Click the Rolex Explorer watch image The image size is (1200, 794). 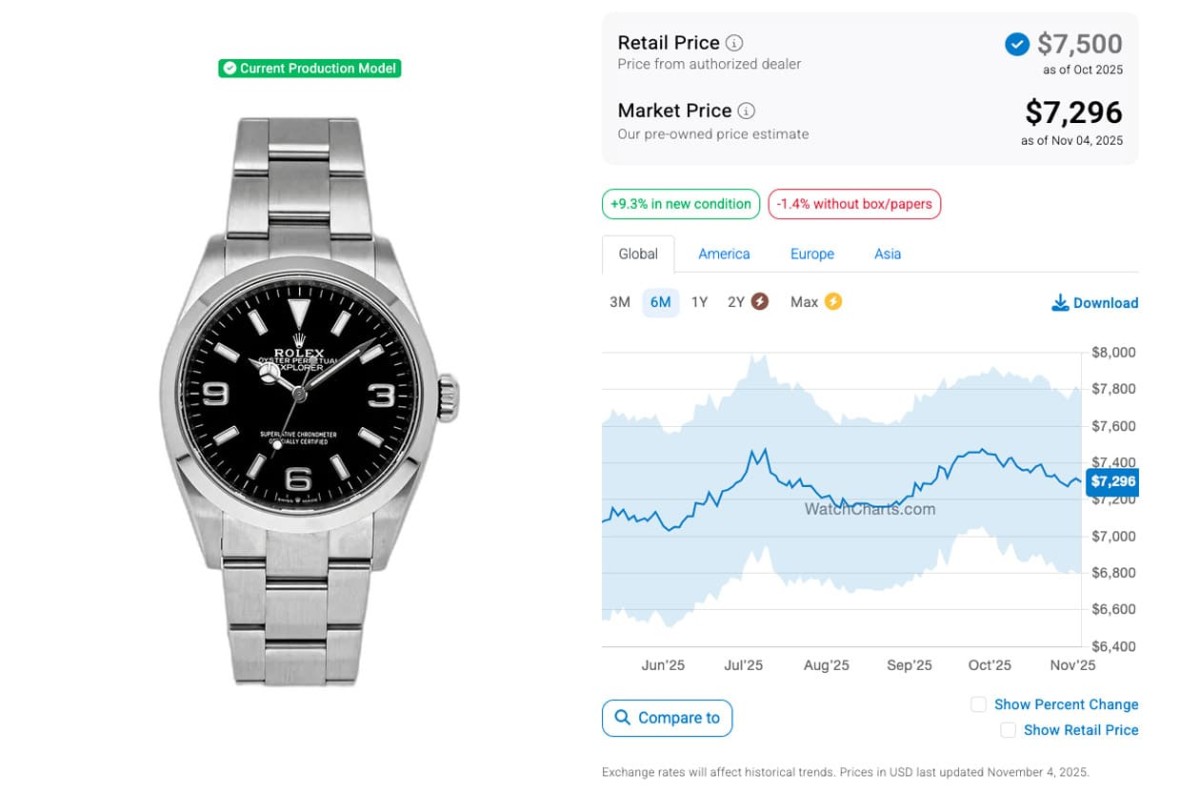308,400
